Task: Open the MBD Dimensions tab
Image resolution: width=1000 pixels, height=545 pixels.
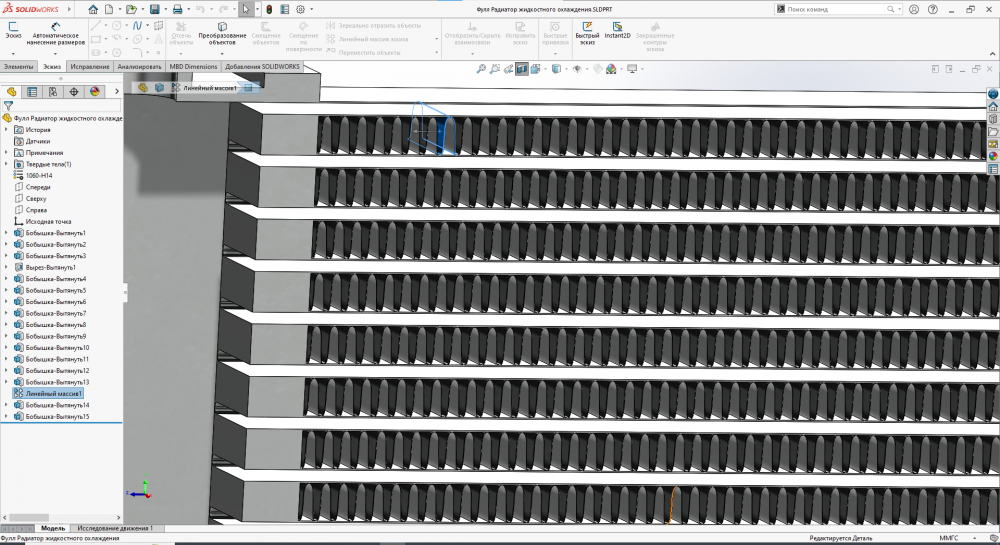Action: (x=193, y=66)
